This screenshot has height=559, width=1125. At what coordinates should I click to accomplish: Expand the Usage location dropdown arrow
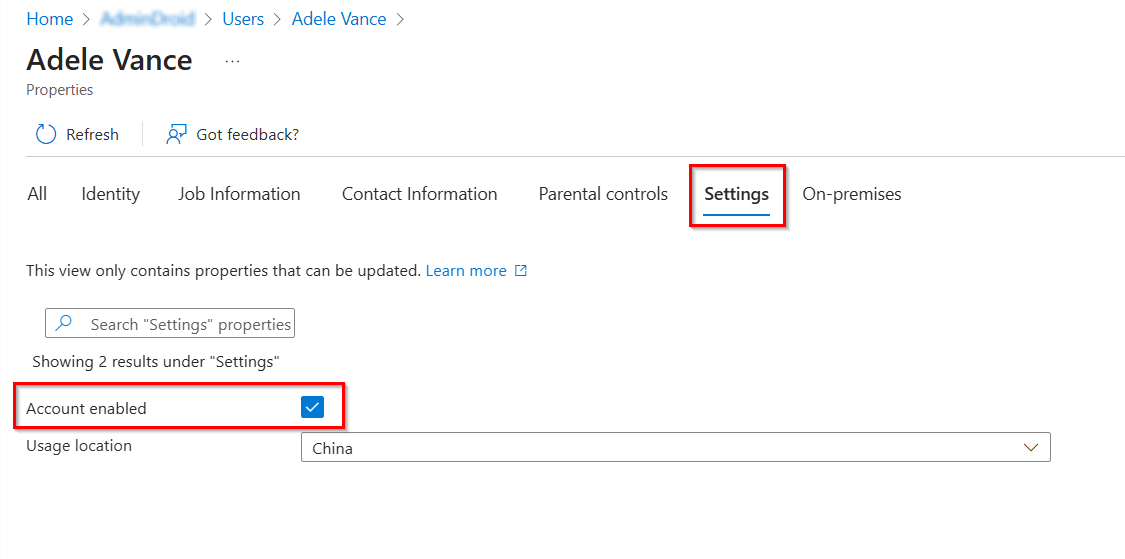(x=1031, y=448)
